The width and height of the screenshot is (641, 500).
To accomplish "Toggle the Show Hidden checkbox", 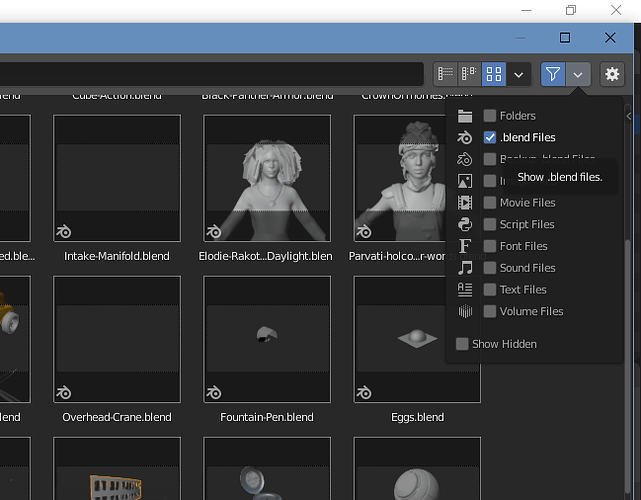I will pyautogui.click(x=462, y=344).
